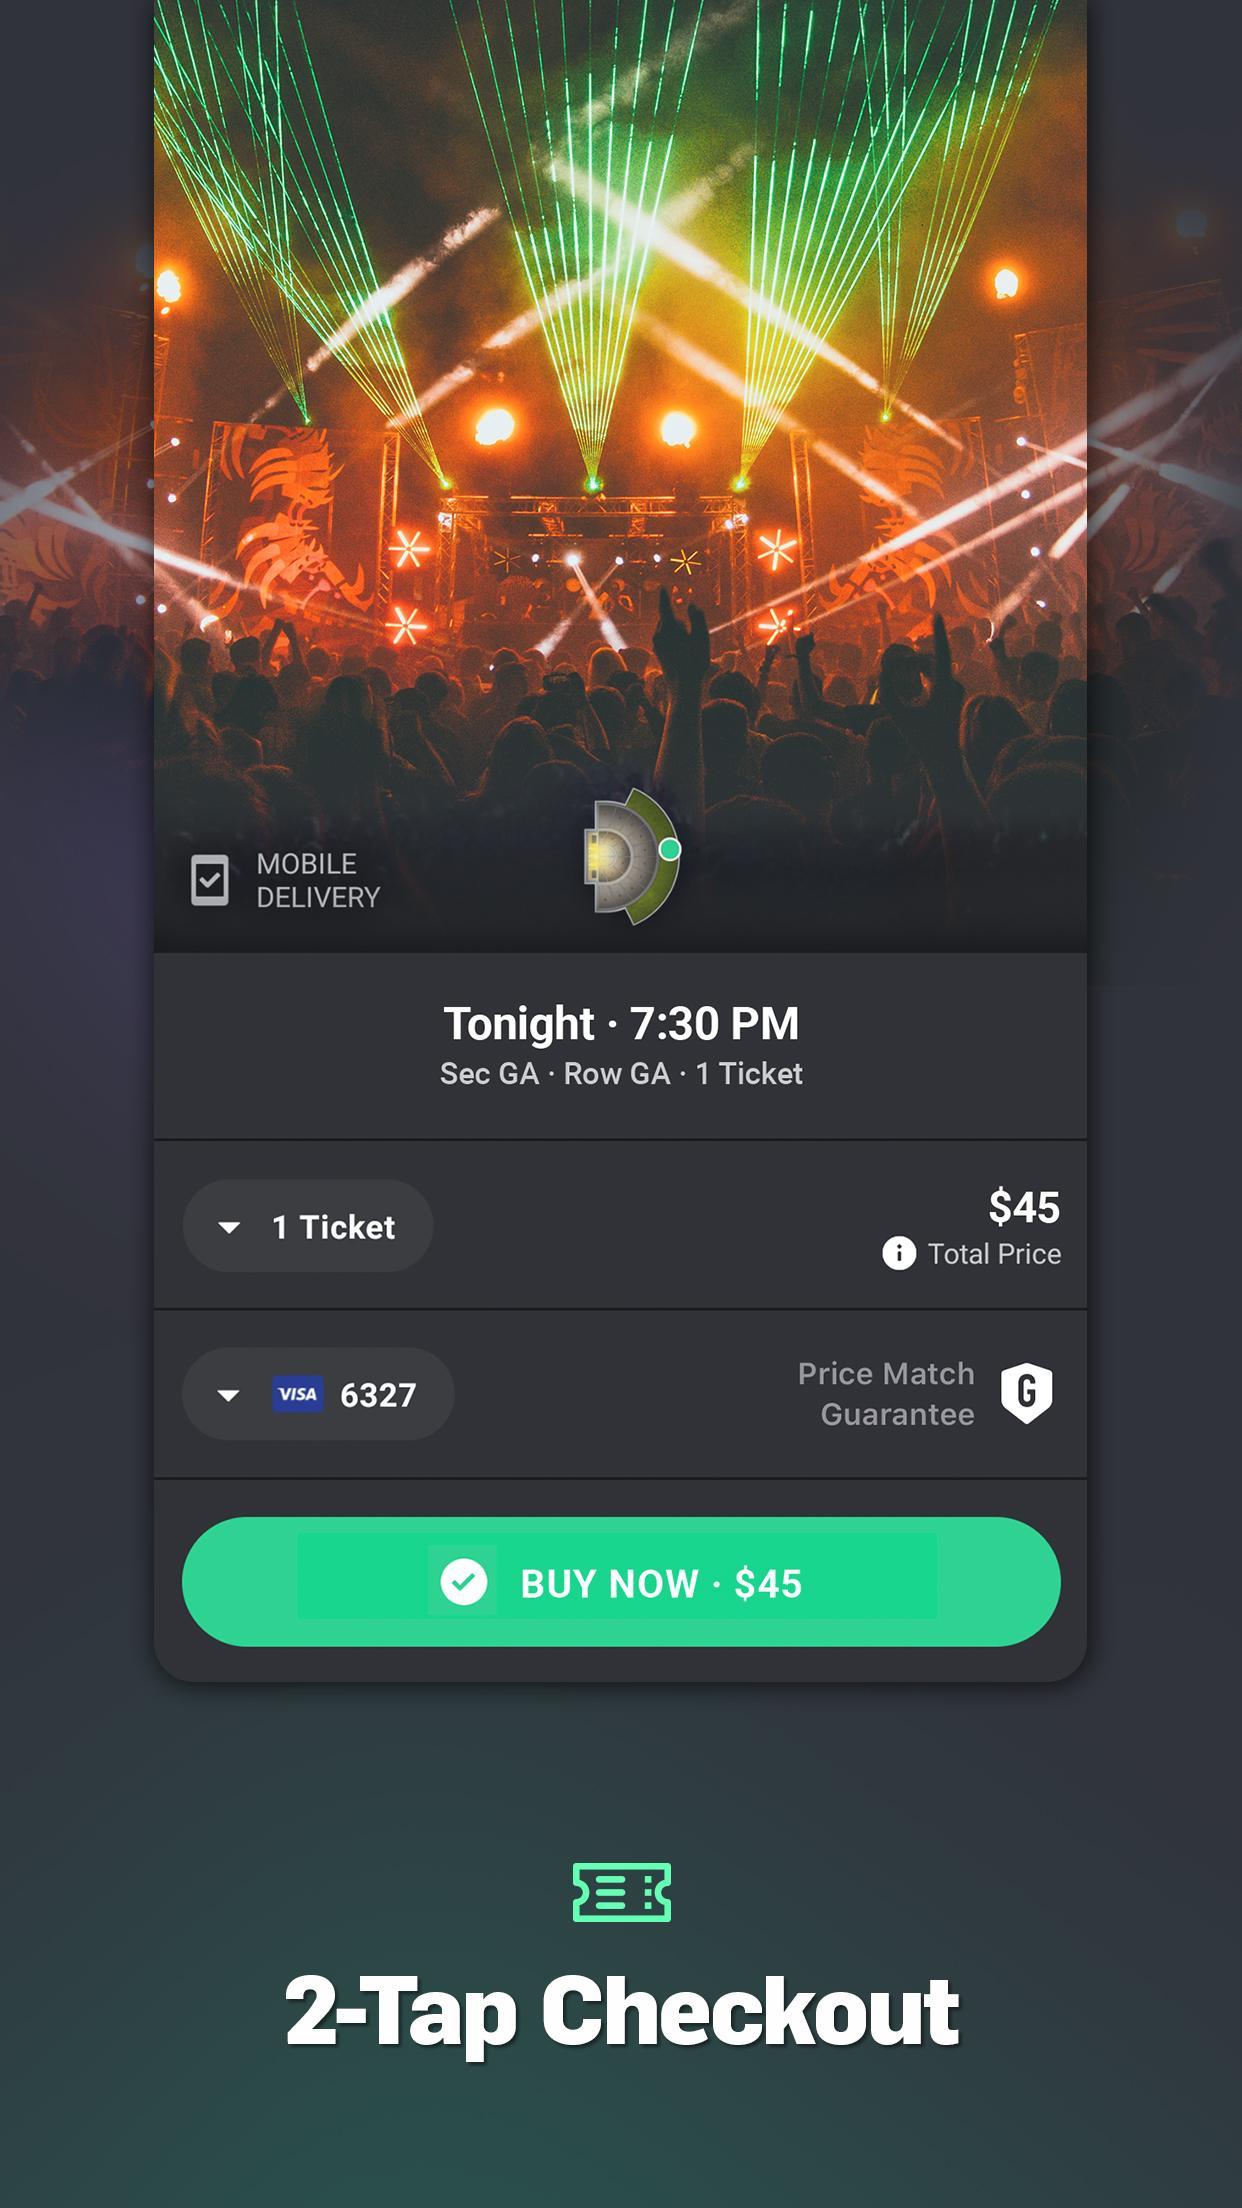Click the Total Price label
Screen dimensions: 1242x2208
994,1253
